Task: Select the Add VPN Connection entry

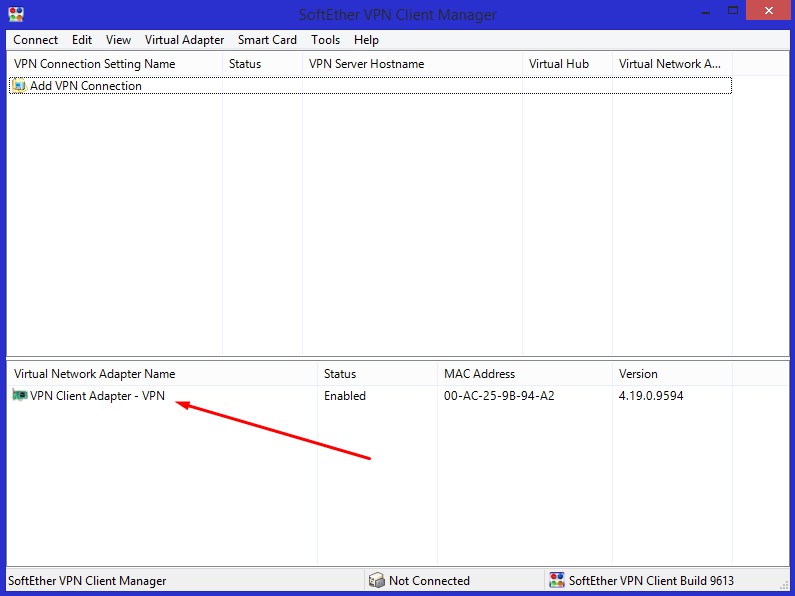Action: click(x=370, y=86)
